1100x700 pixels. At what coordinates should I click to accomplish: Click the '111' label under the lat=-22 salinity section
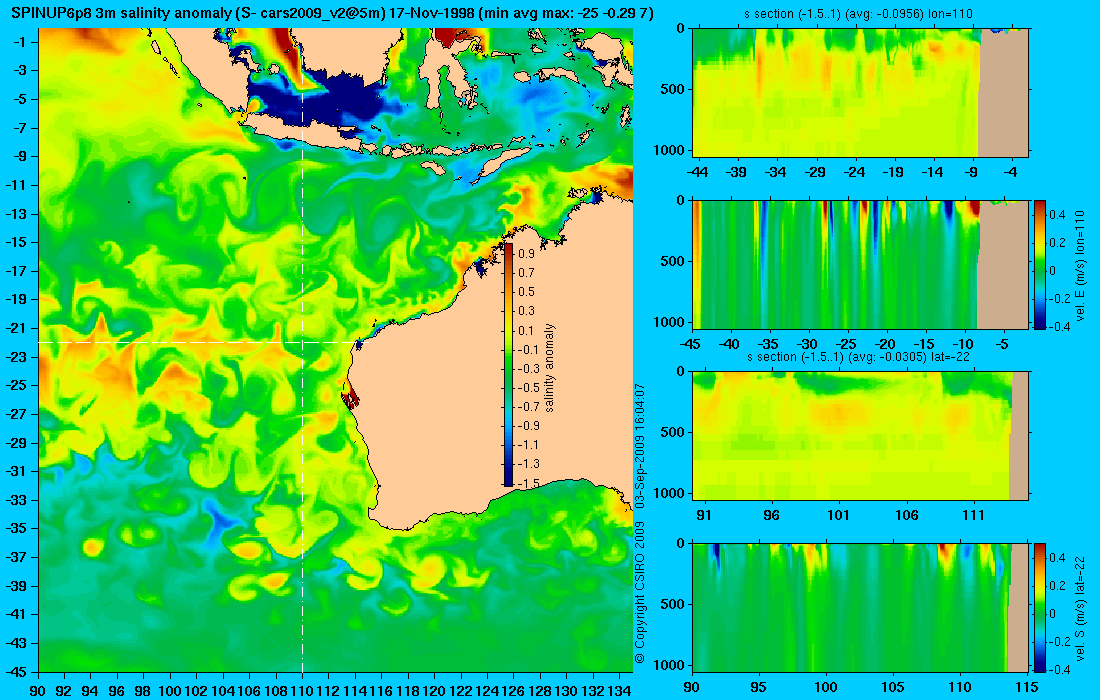coord(974,516)
